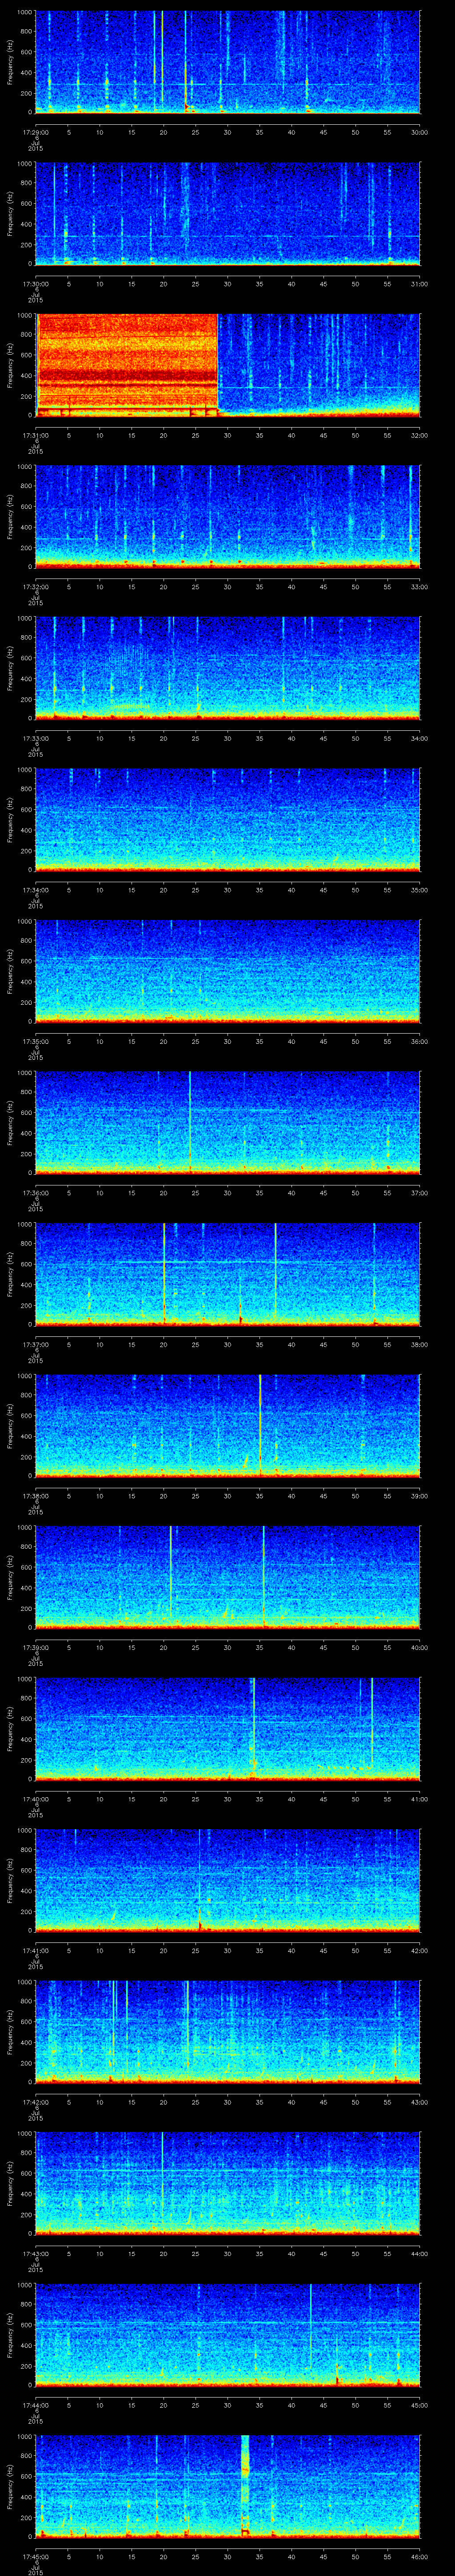Viewport: 455px width, 2576px height.
Task: Click the 17:44:00 start time label
Action: (35, 2405)
